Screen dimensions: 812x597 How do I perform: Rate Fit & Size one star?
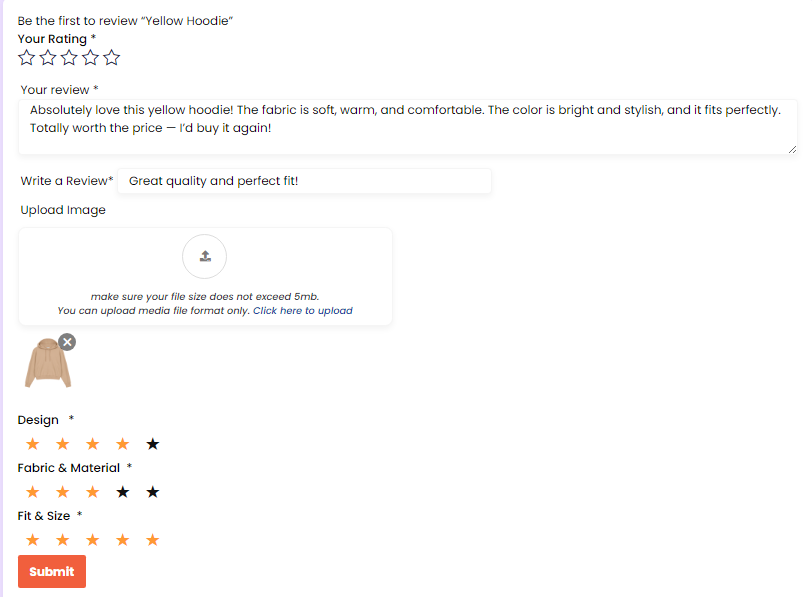click(33, 540)
